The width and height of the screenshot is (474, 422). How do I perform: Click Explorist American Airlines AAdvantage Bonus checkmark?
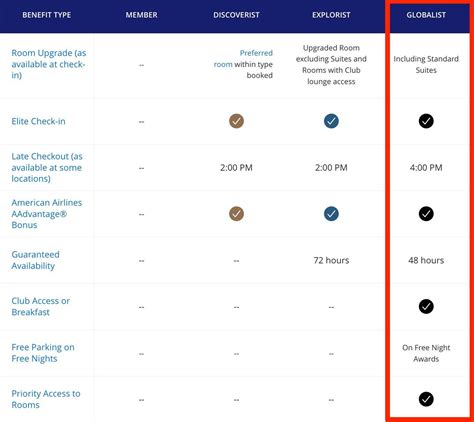point(331,214)
